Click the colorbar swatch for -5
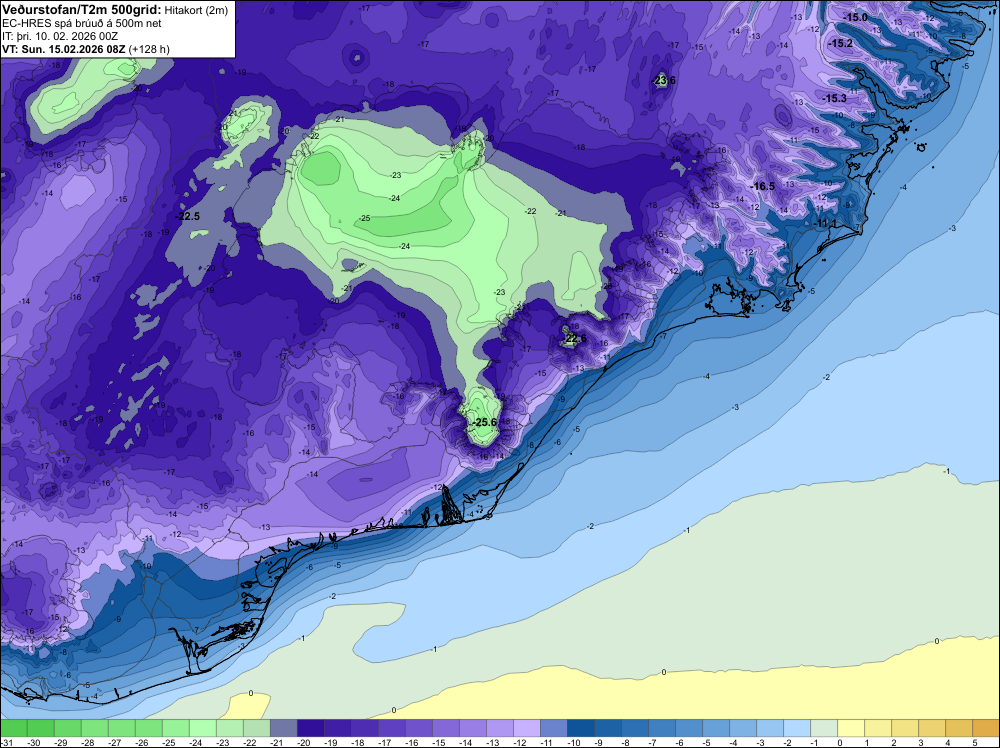This screenshot has height=748, width=1000. pyautogui.click(x=716, y=728)
